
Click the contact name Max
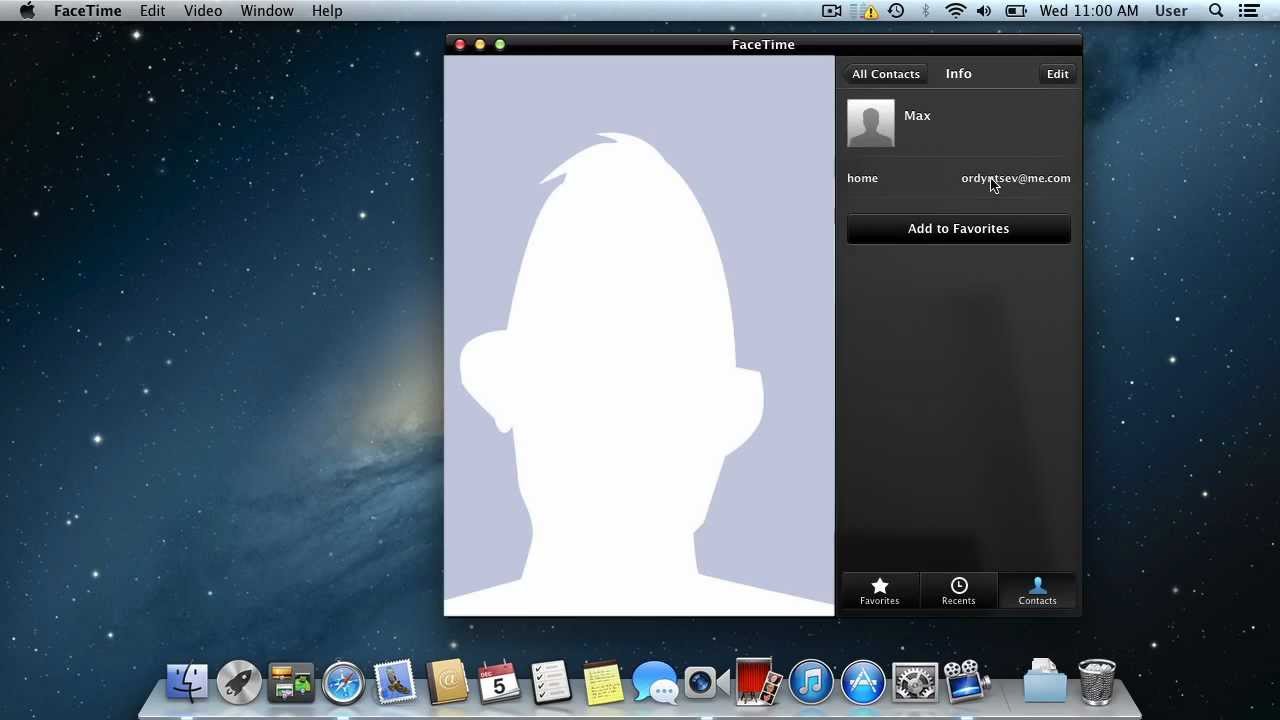[x=917, y=116]
